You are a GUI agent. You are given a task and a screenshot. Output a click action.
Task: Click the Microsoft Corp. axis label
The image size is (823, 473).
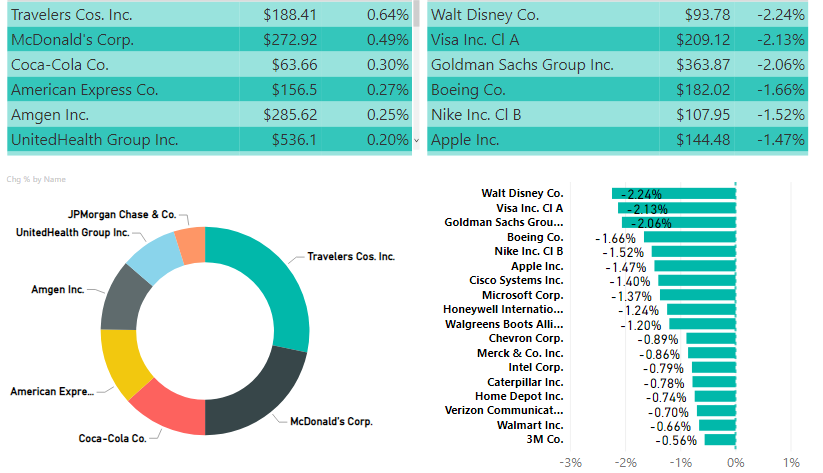[523, 295]
